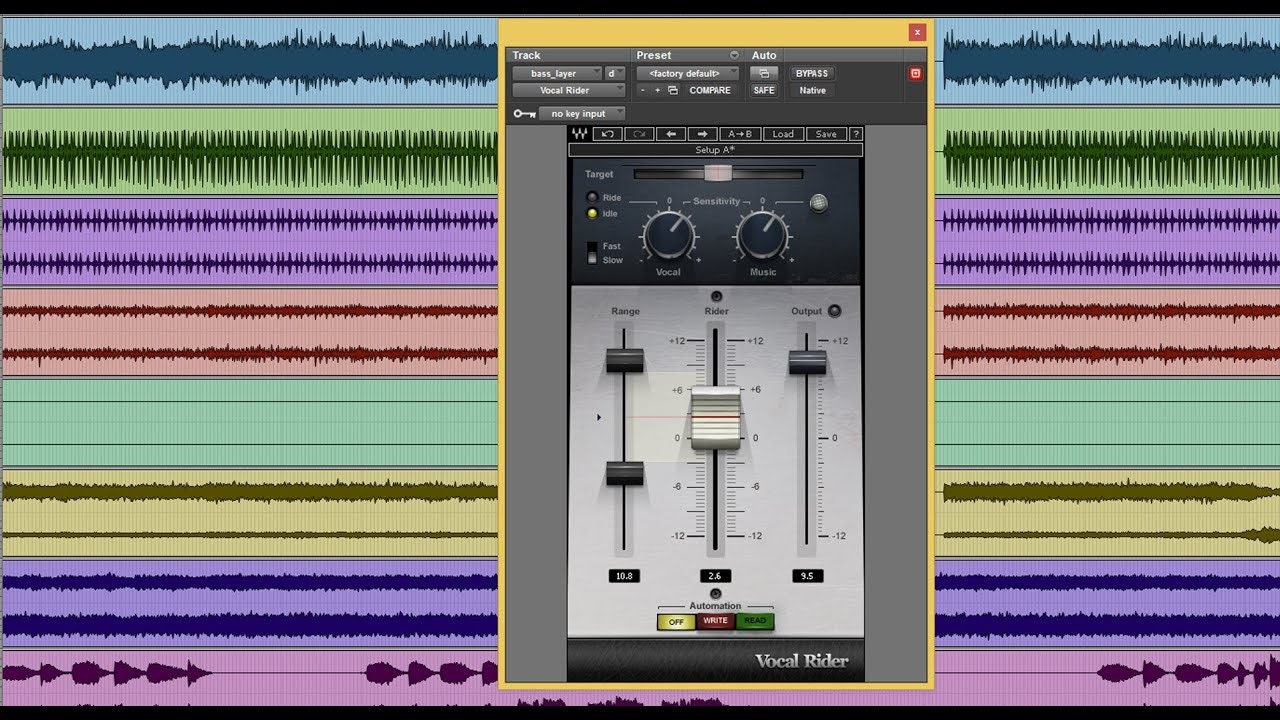
Task: Click the Rider value field 2.6
Action: (715, 576)
